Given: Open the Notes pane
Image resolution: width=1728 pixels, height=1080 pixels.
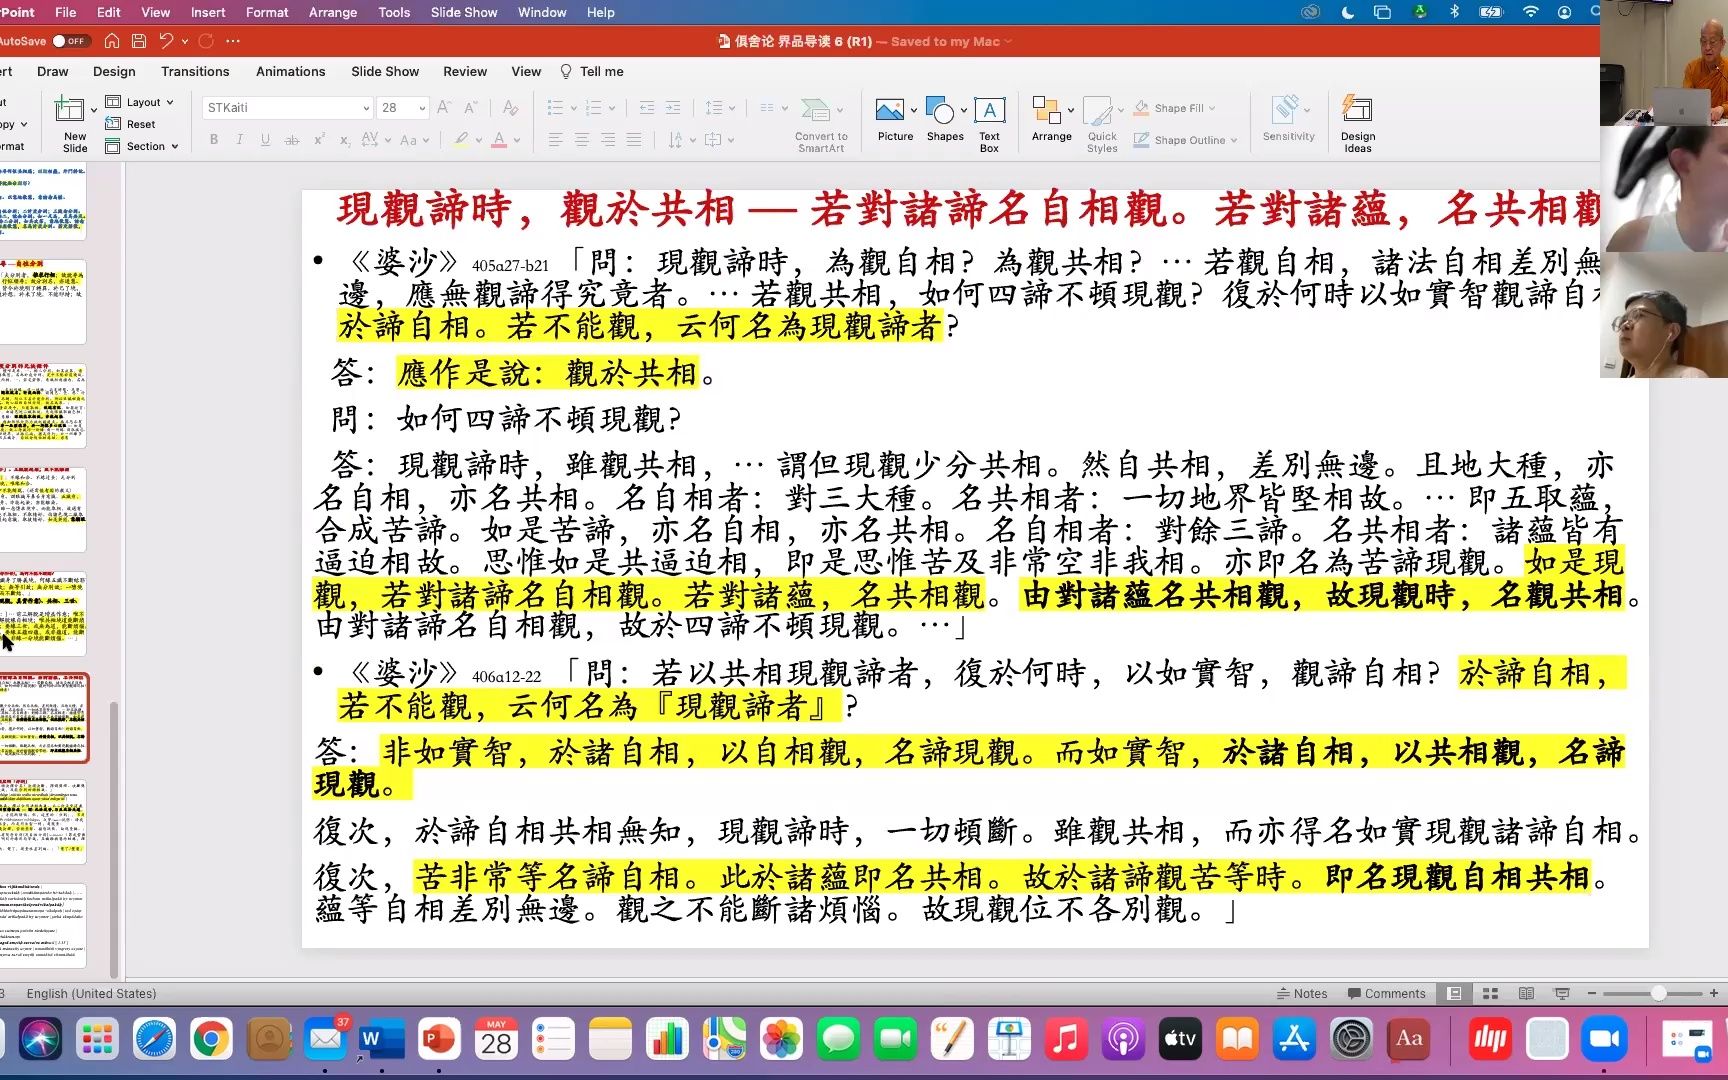Looking at the screenshot, I should click(1302, 993).
